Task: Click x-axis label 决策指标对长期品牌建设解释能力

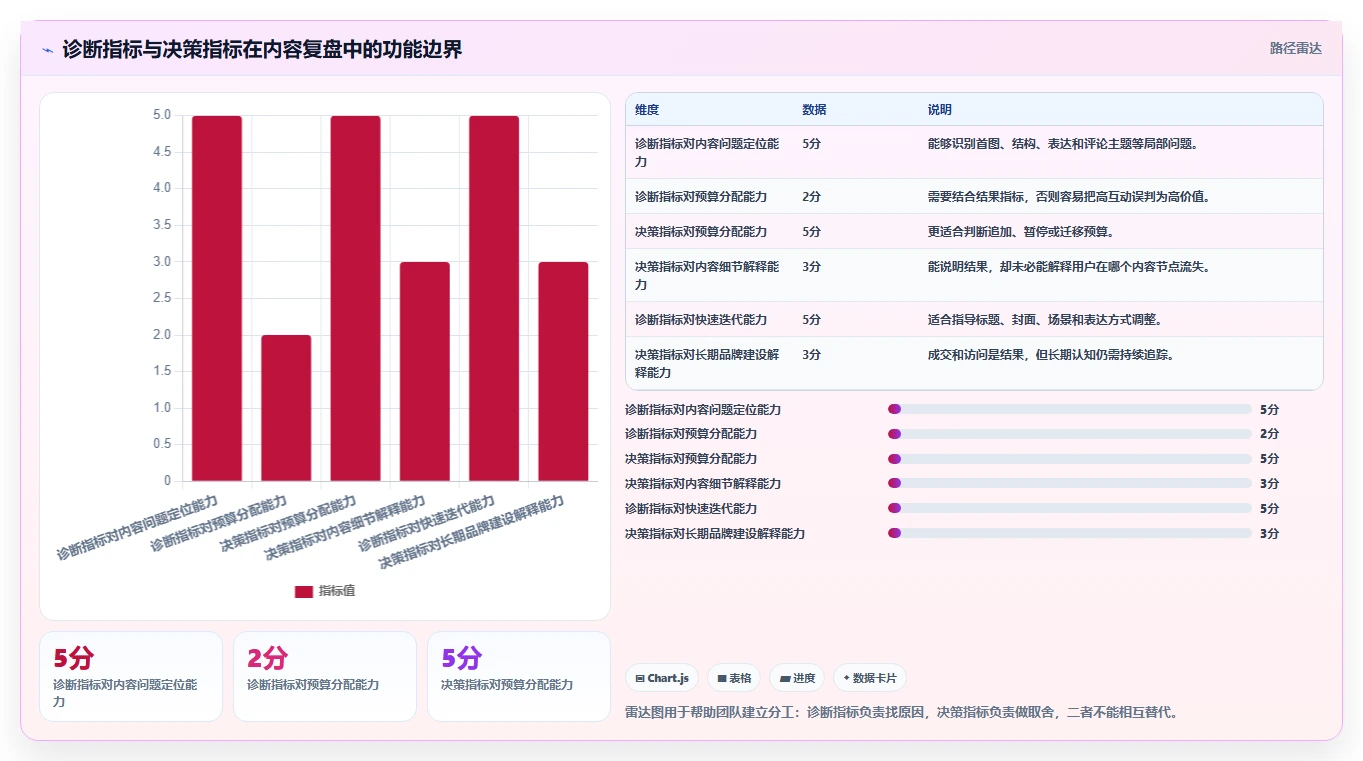Action: pyautogui.click(x=471, y=532)
